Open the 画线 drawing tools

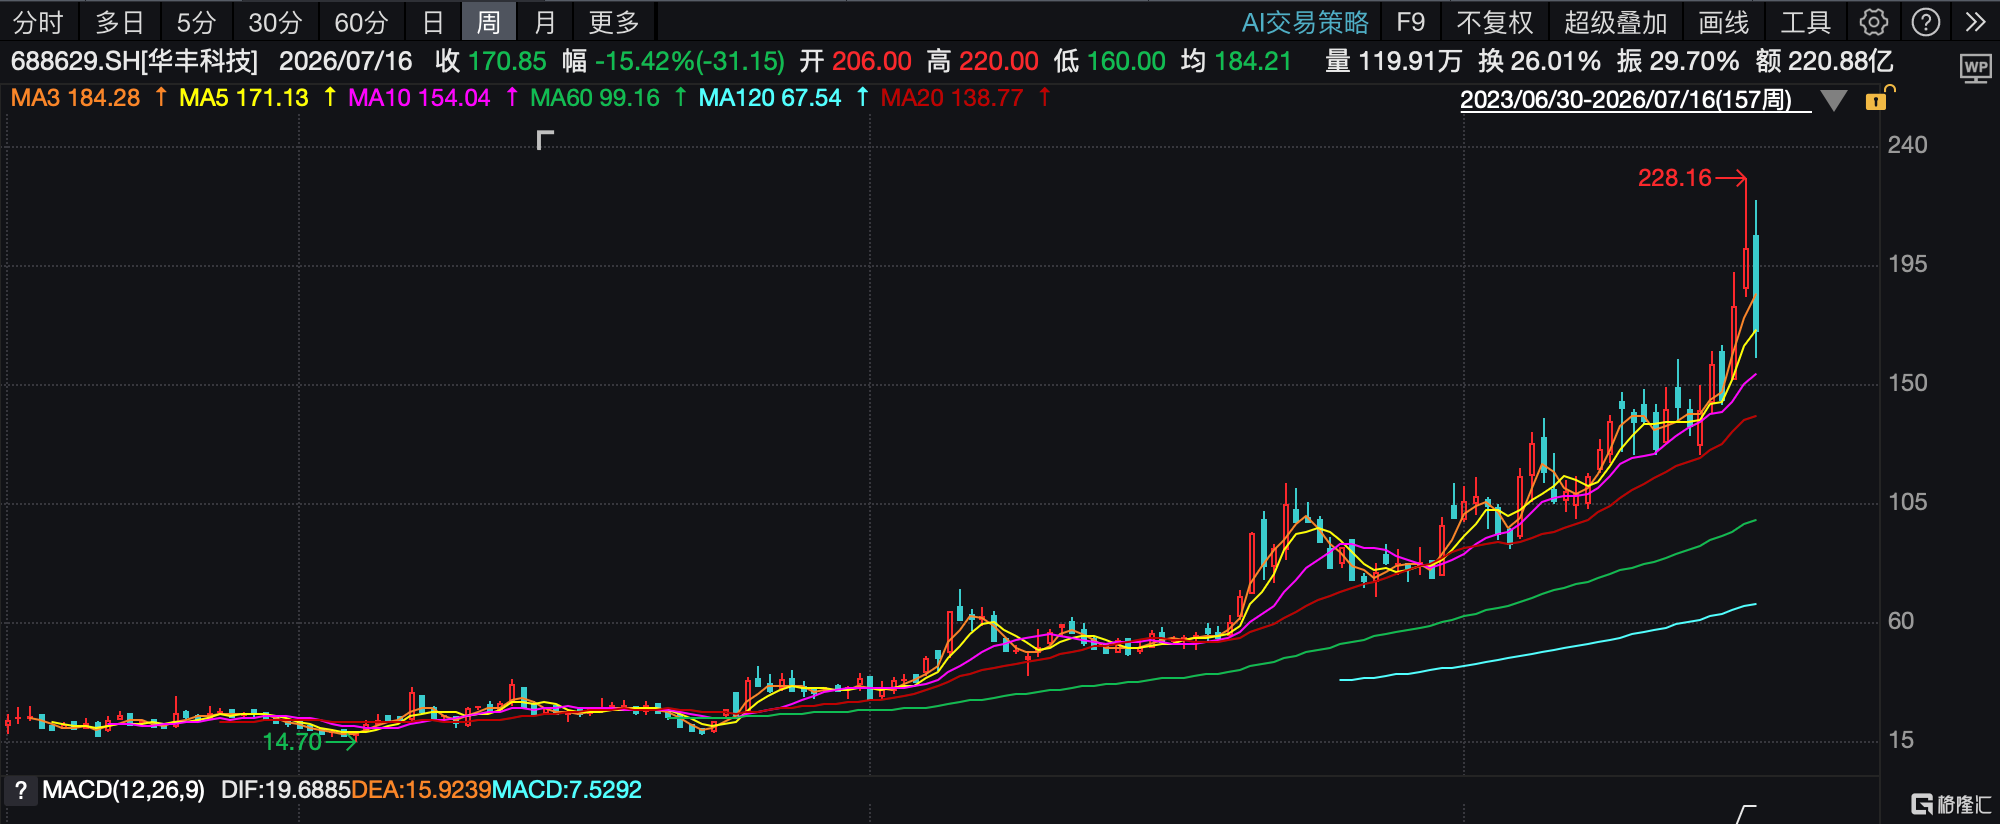[1724, 22]
